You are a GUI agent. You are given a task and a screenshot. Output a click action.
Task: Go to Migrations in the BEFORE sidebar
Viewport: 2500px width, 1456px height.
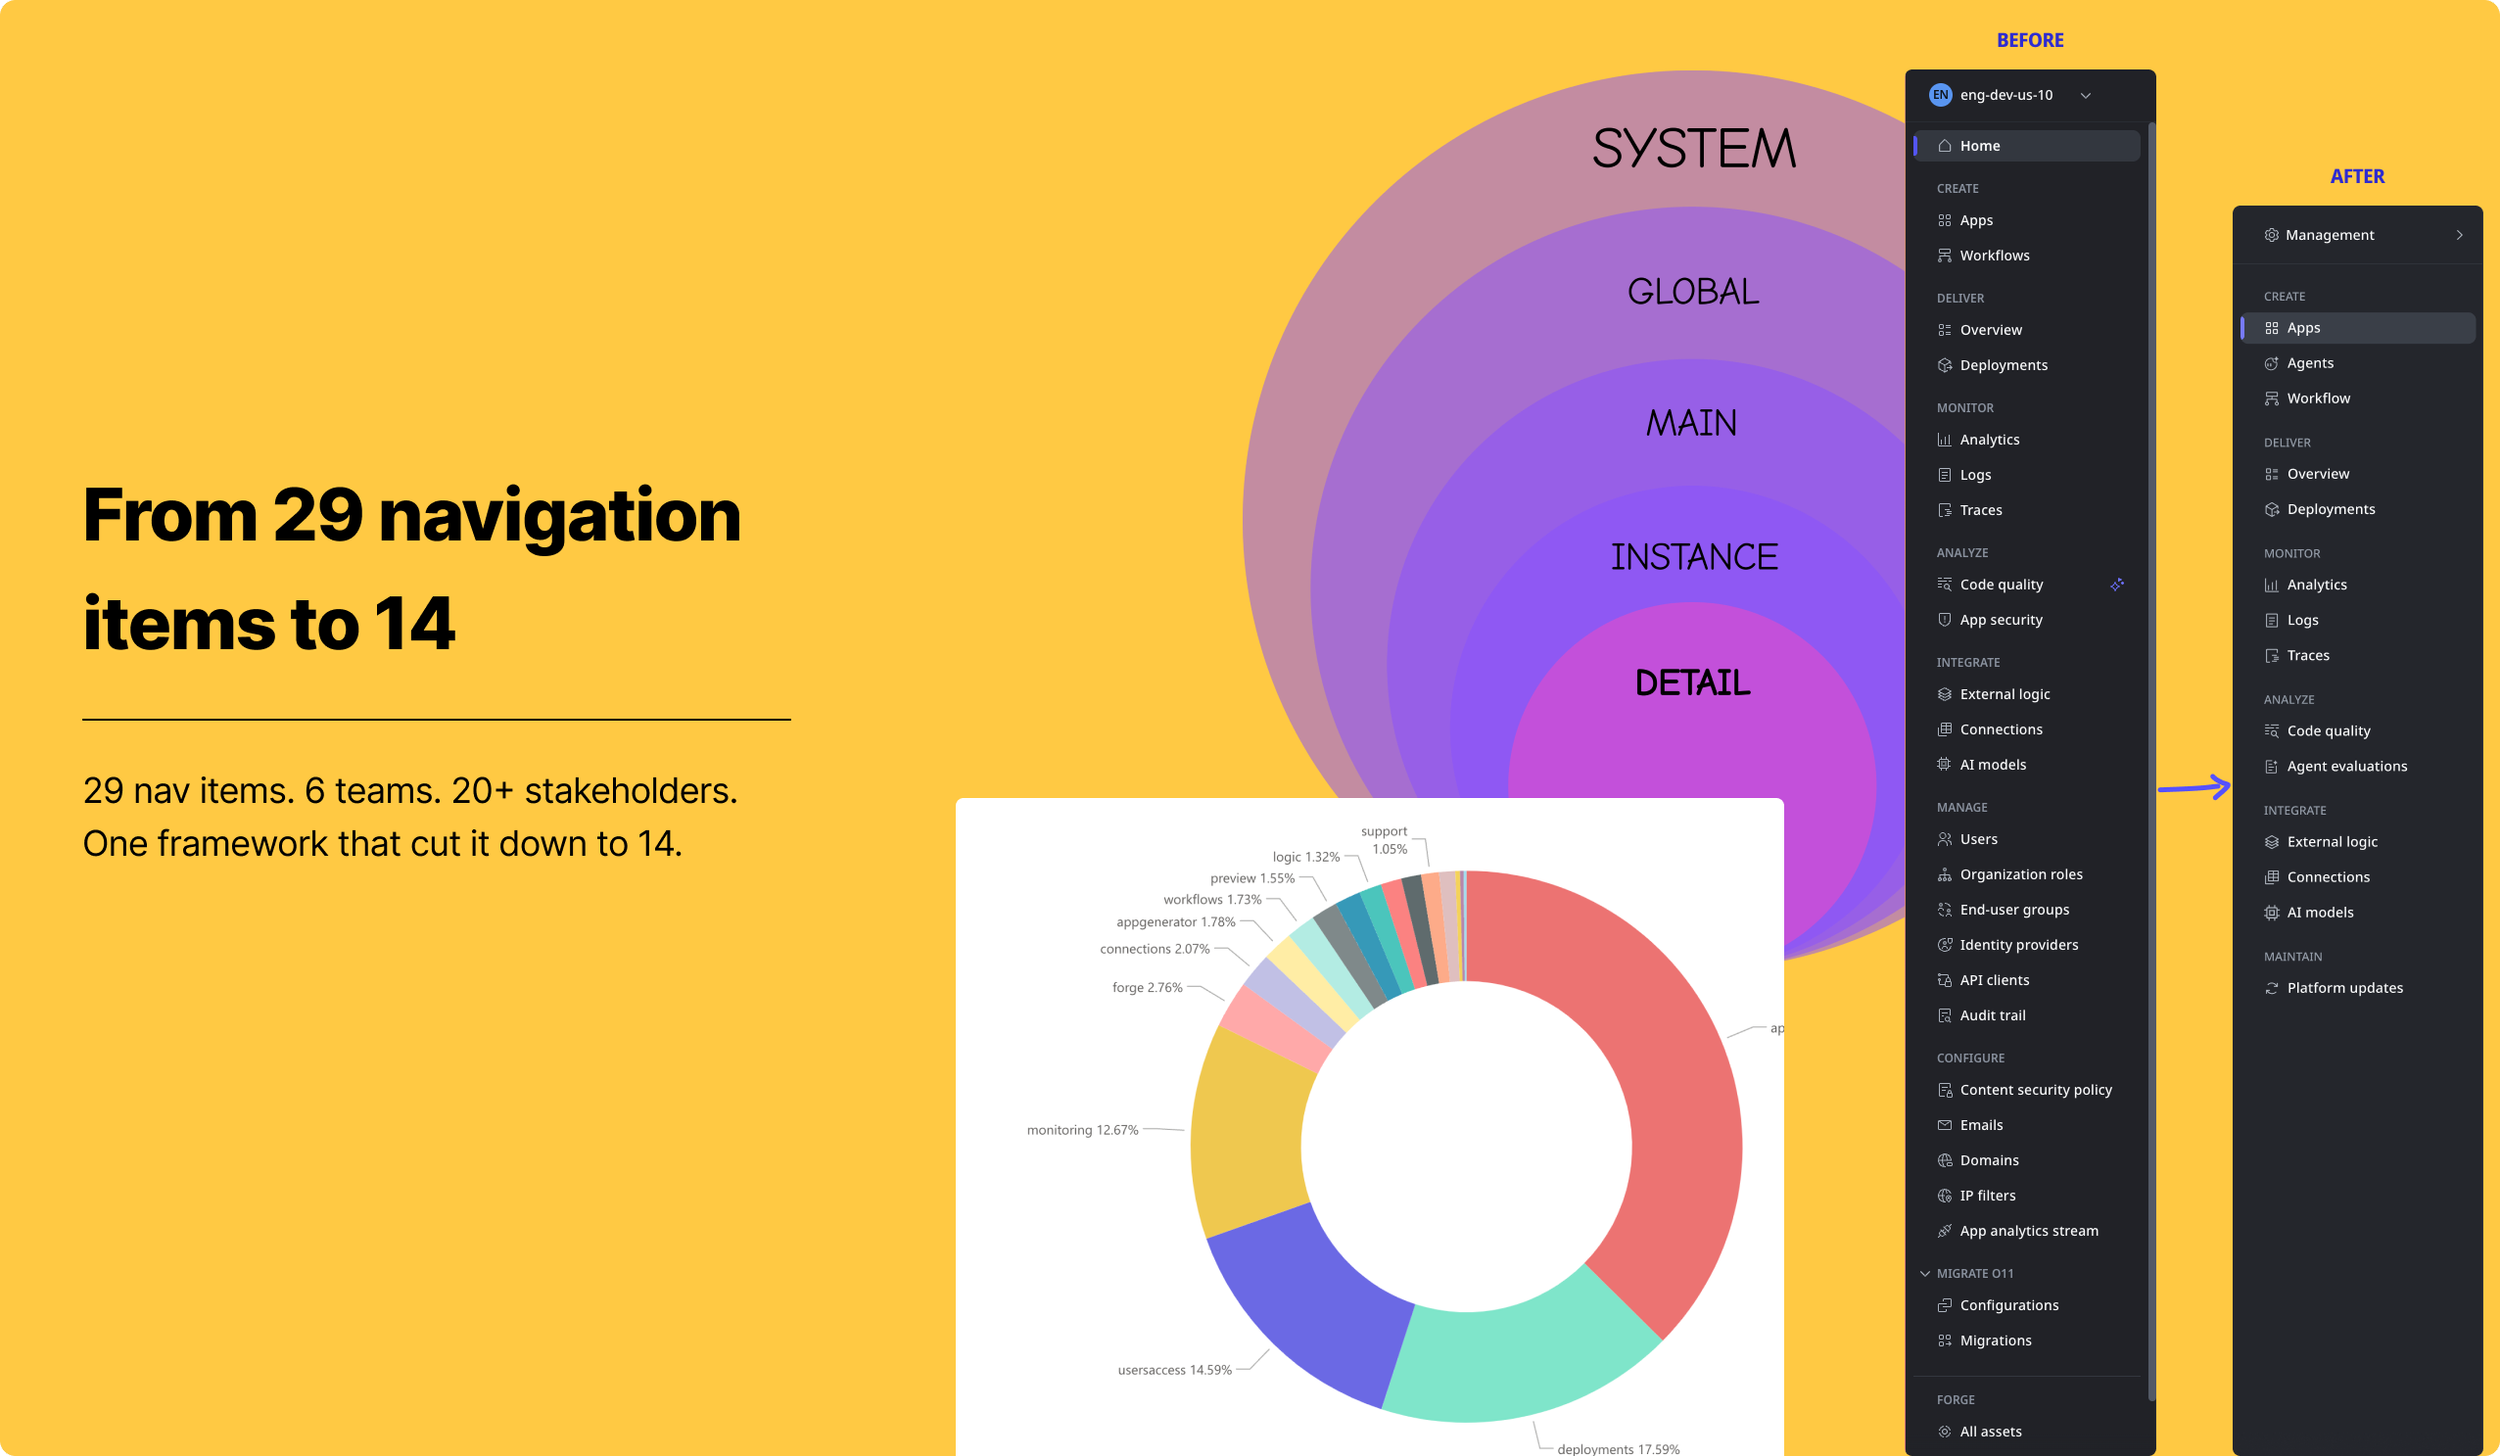1995,1341
